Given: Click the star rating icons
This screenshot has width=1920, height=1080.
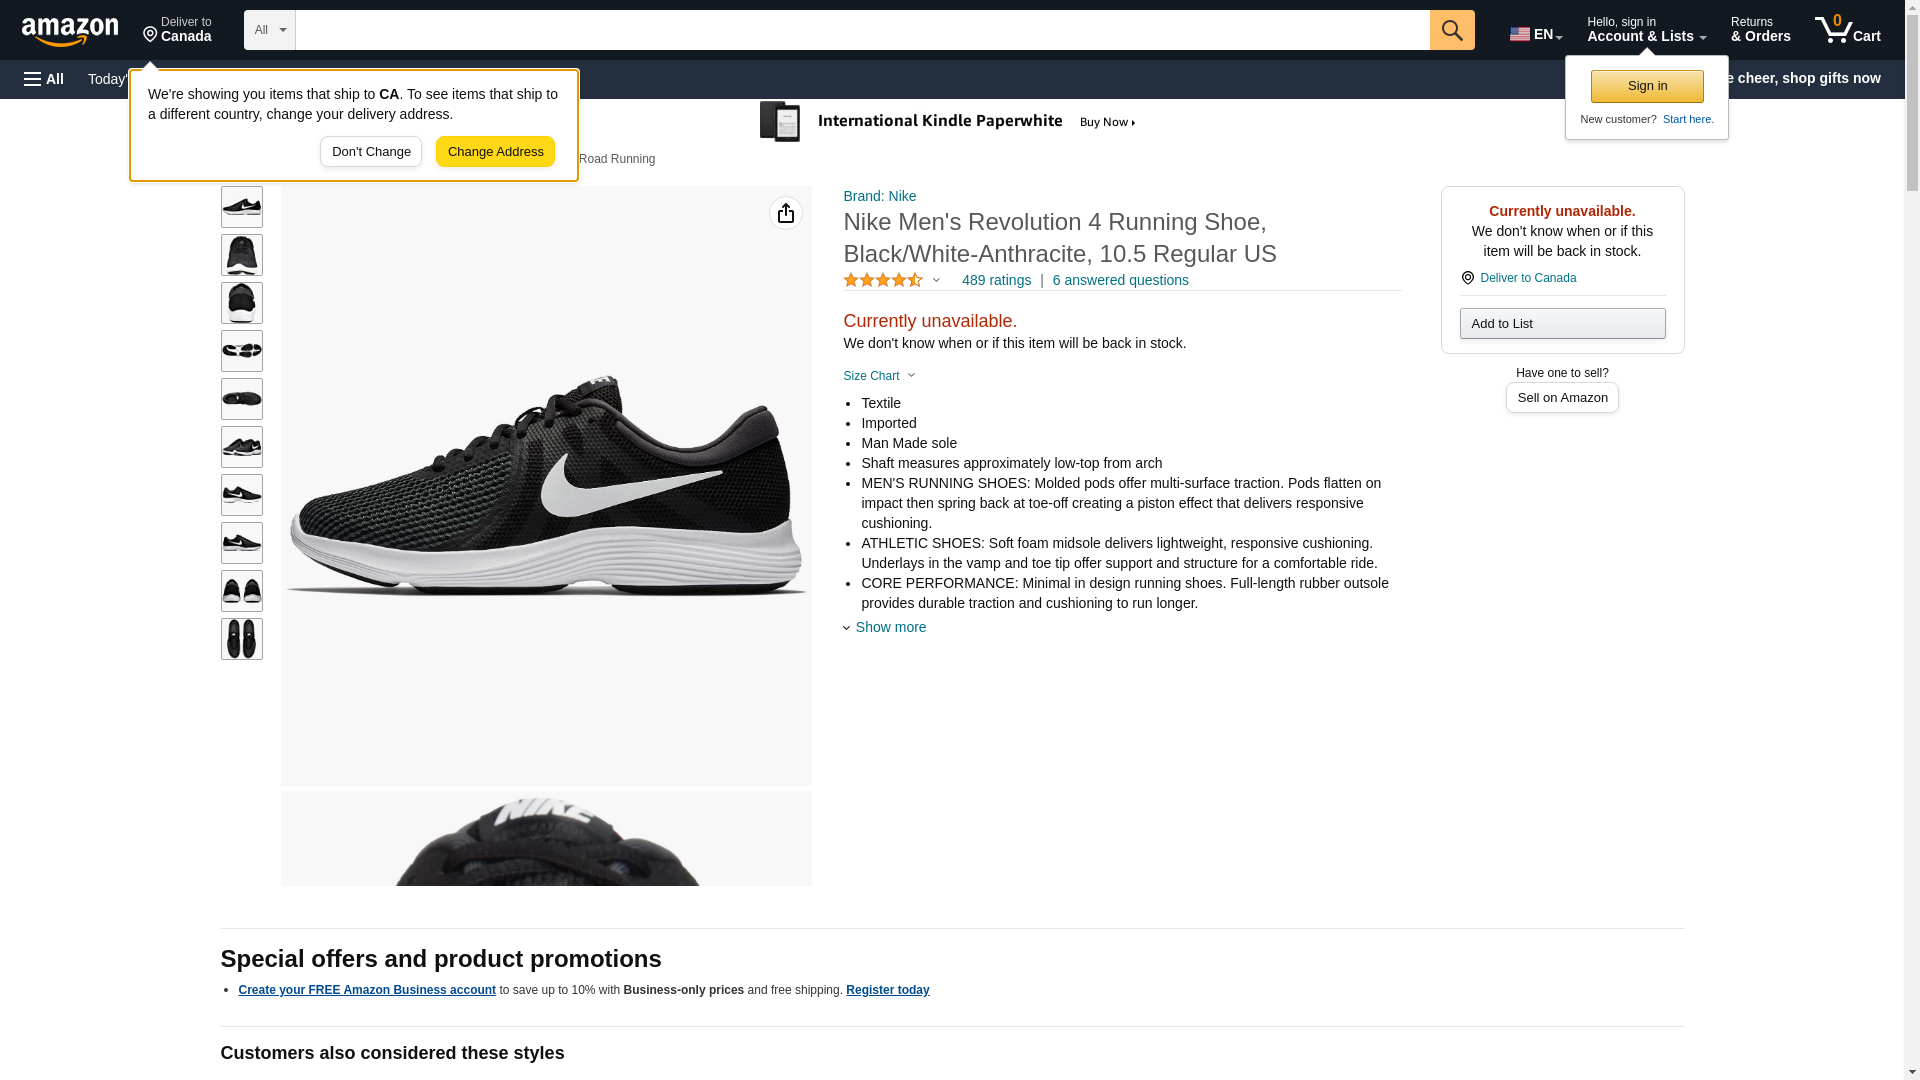Looking at the screenshot, I should [x=882, y=281].
